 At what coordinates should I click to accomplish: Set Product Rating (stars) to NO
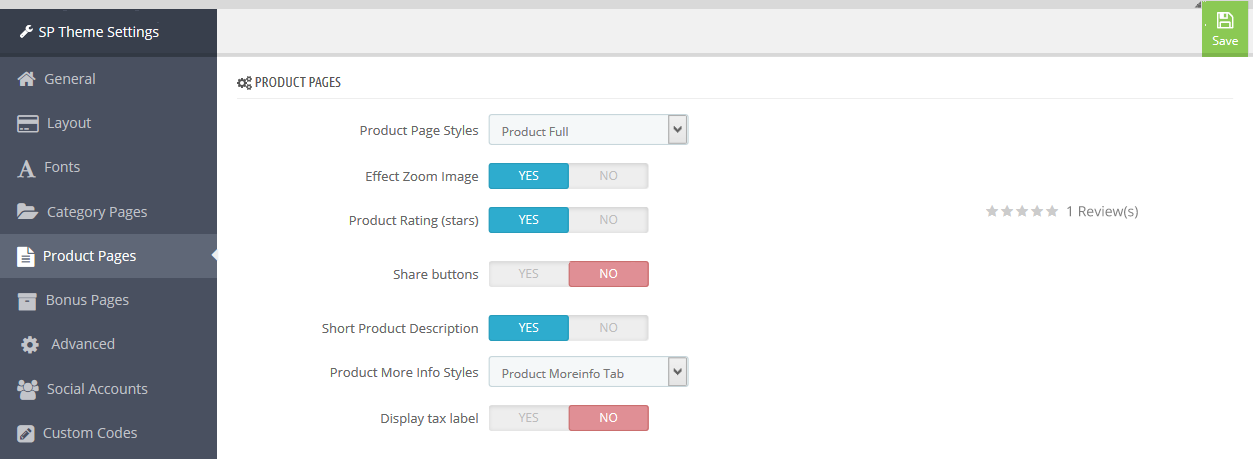[x=608, y=220]
